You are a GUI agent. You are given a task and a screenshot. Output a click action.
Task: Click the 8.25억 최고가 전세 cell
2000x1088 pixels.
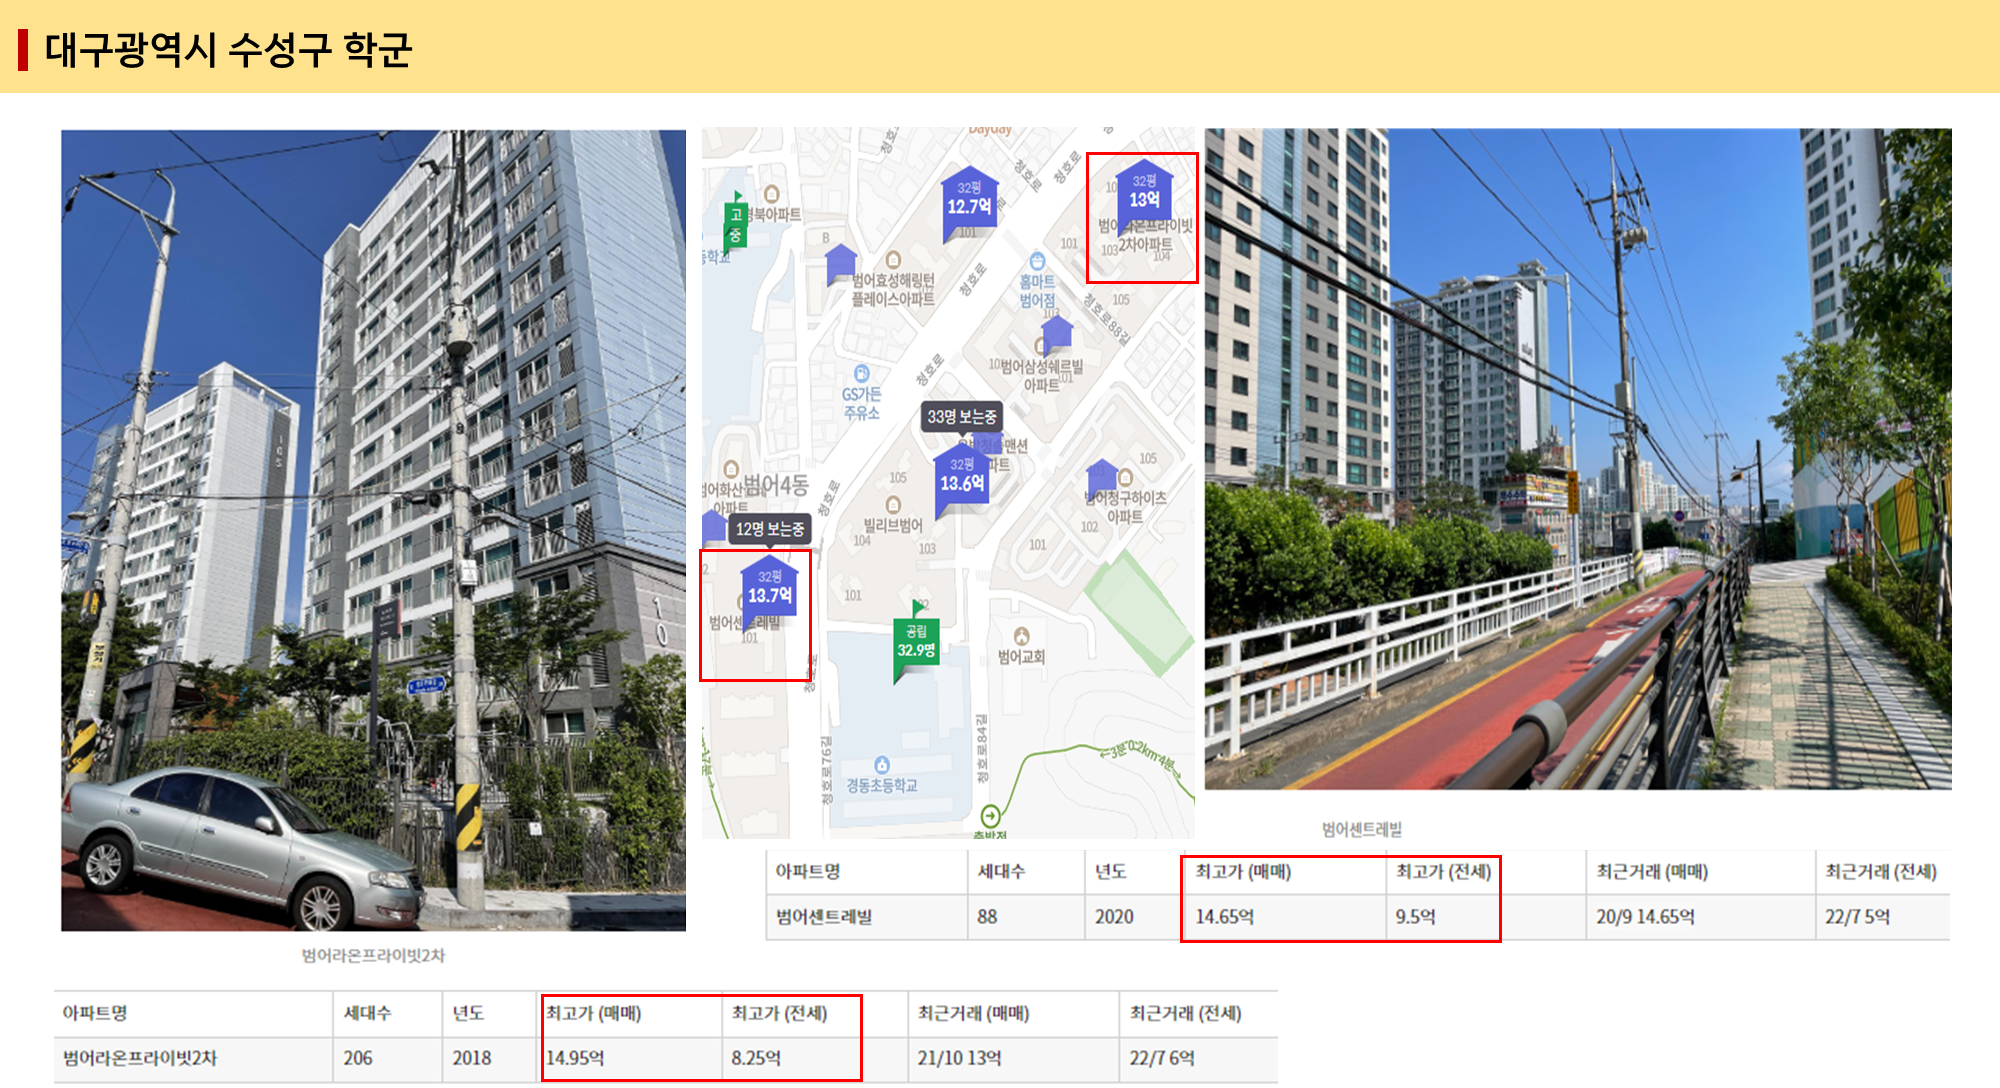tap(814, 1058)
